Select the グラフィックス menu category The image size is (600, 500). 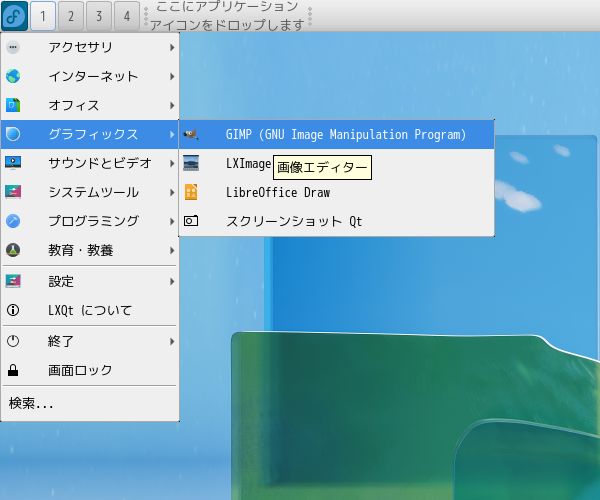point(90,134)
